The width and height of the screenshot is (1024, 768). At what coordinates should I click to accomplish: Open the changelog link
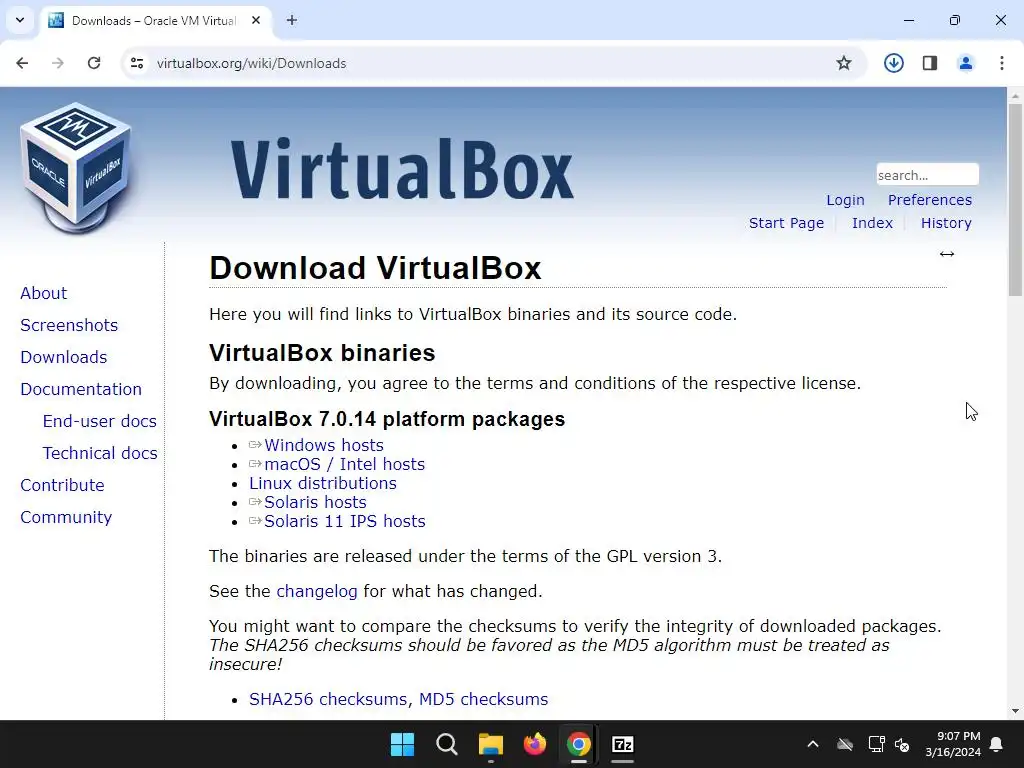317,591
